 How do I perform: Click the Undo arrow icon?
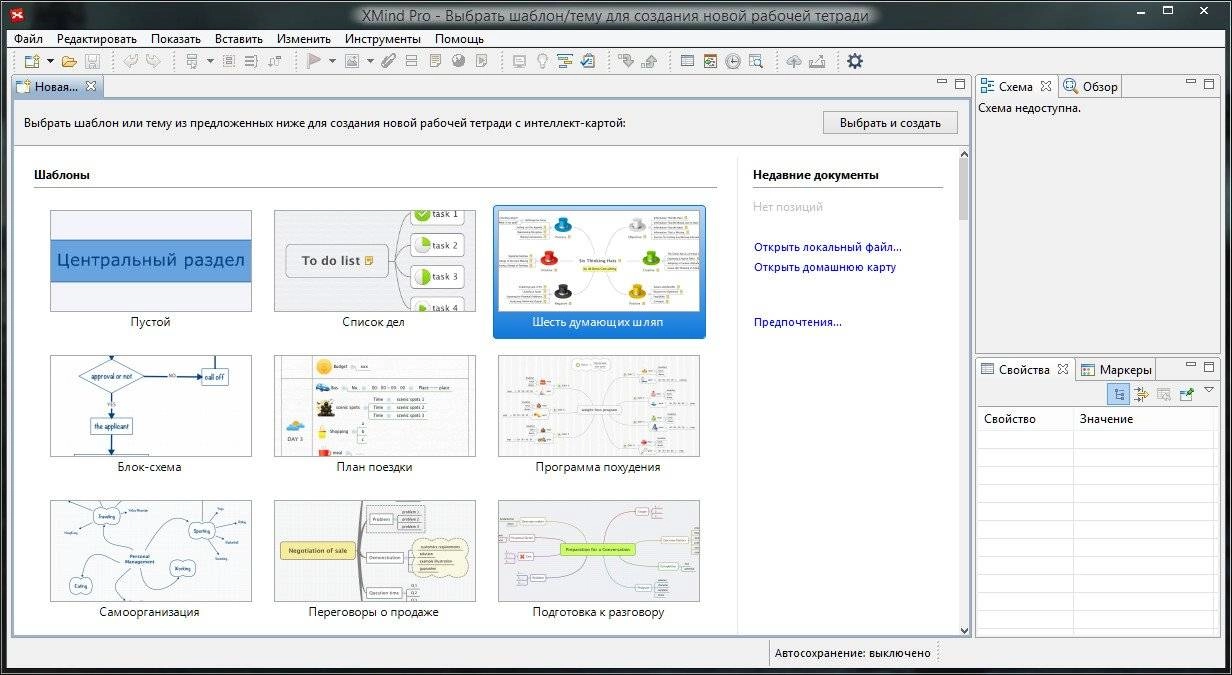[130, 61]
